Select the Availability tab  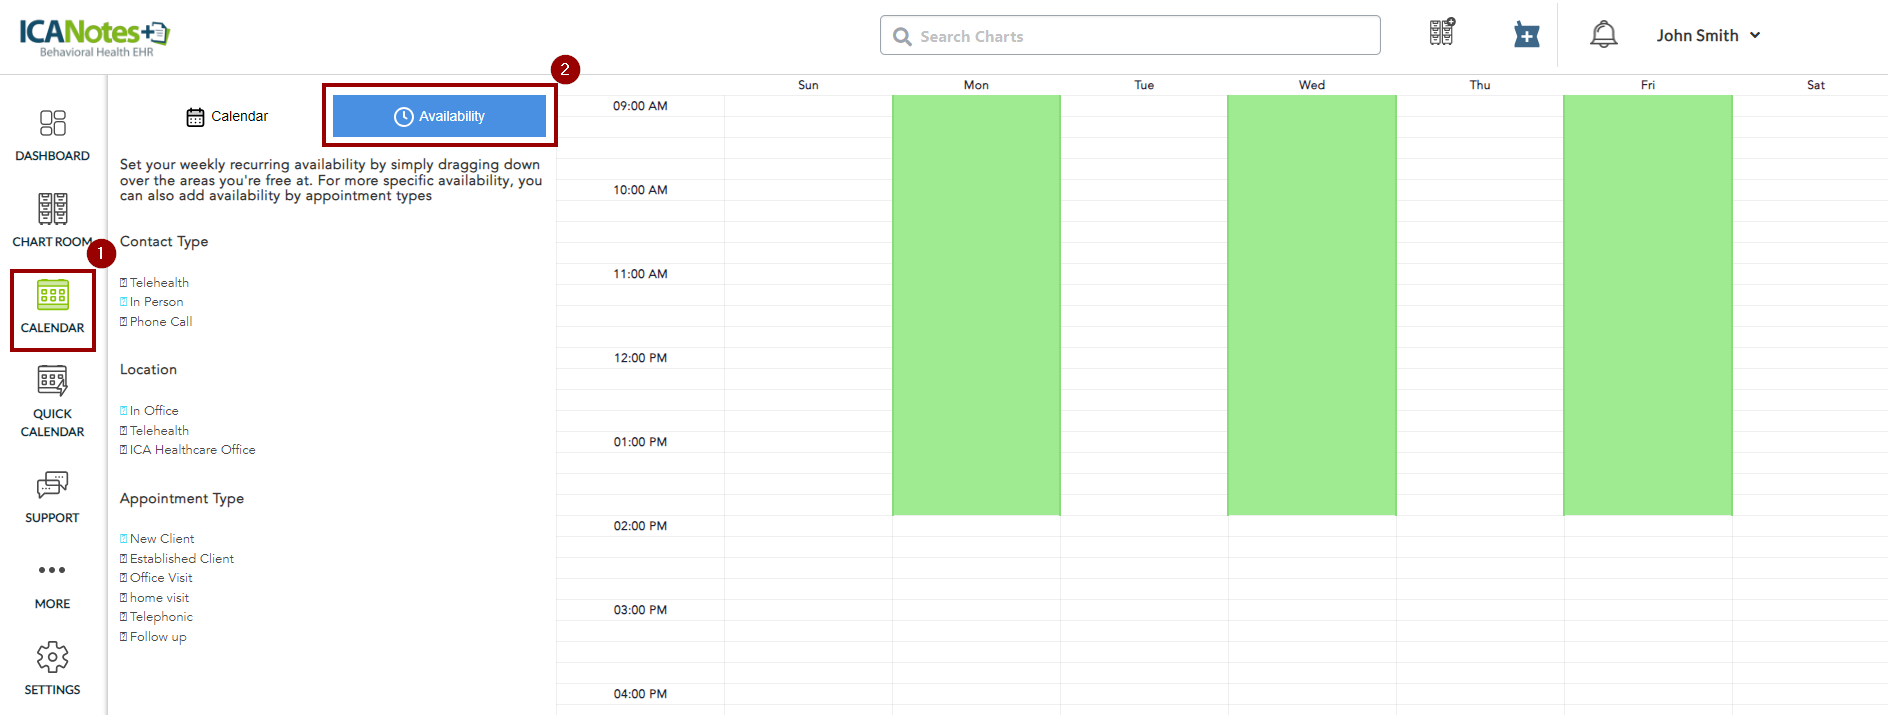pyautogui.click(x=439, y=117)
